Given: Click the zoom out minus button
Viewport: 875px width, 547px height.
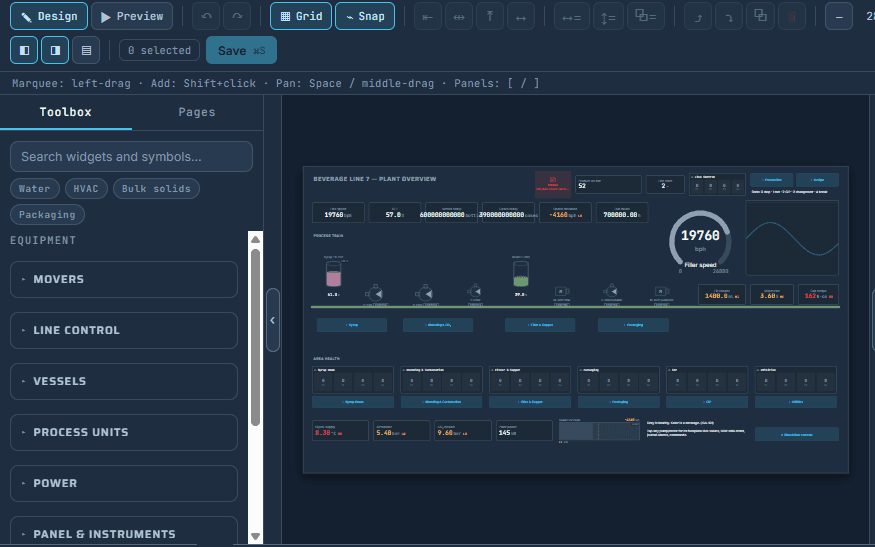Looking at the screenshot, I should pyautogui.click(x=839, y=16).
